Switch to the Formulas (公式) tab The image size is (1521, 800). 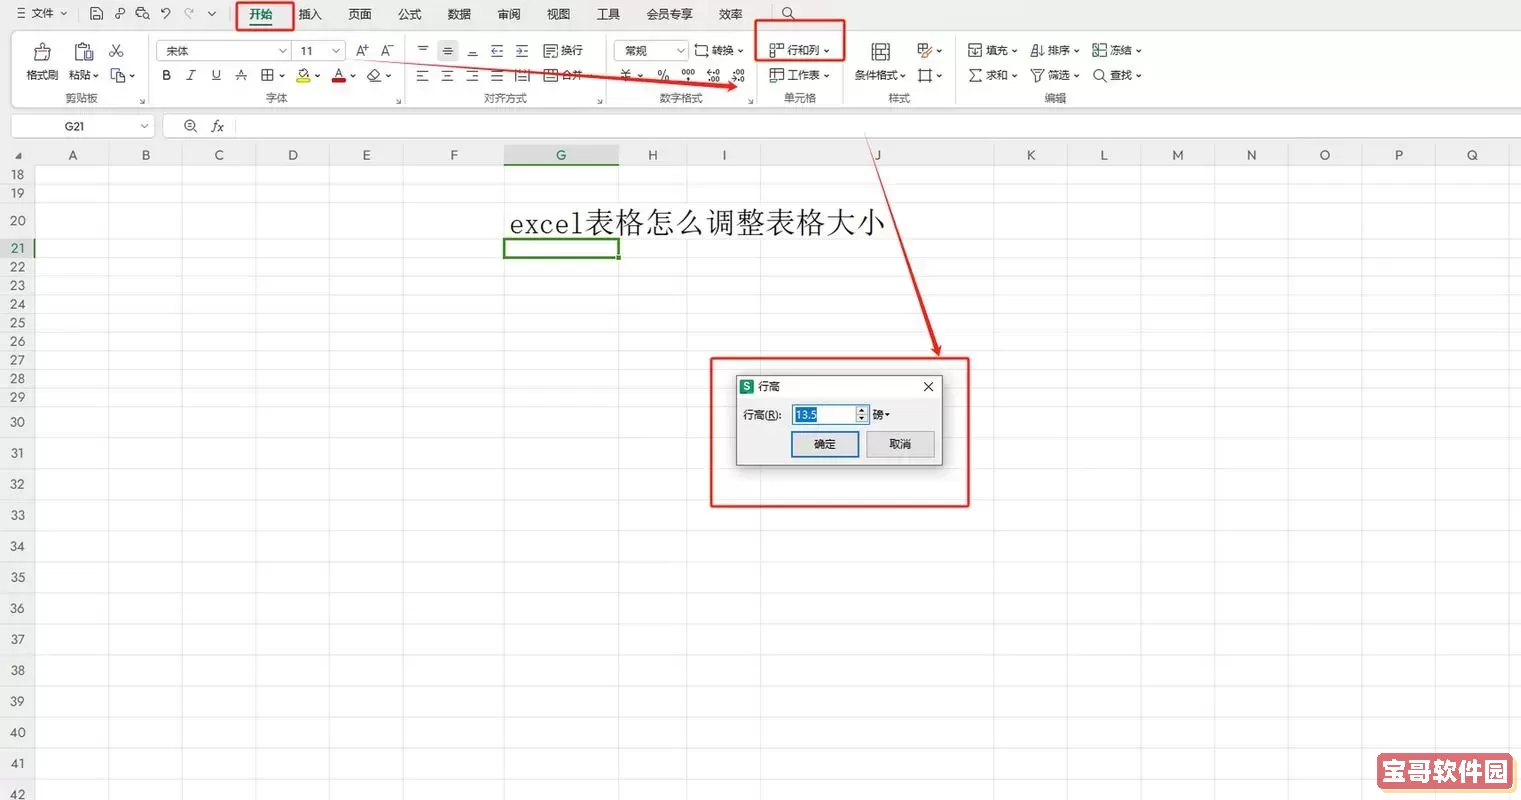tap(410, 14)
